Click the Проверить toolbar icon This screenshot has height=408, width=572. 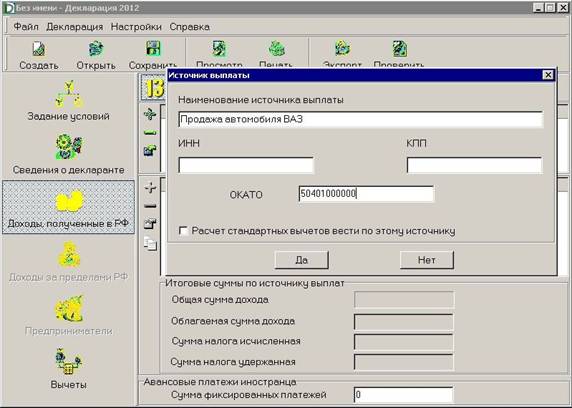tap(399, 49)
